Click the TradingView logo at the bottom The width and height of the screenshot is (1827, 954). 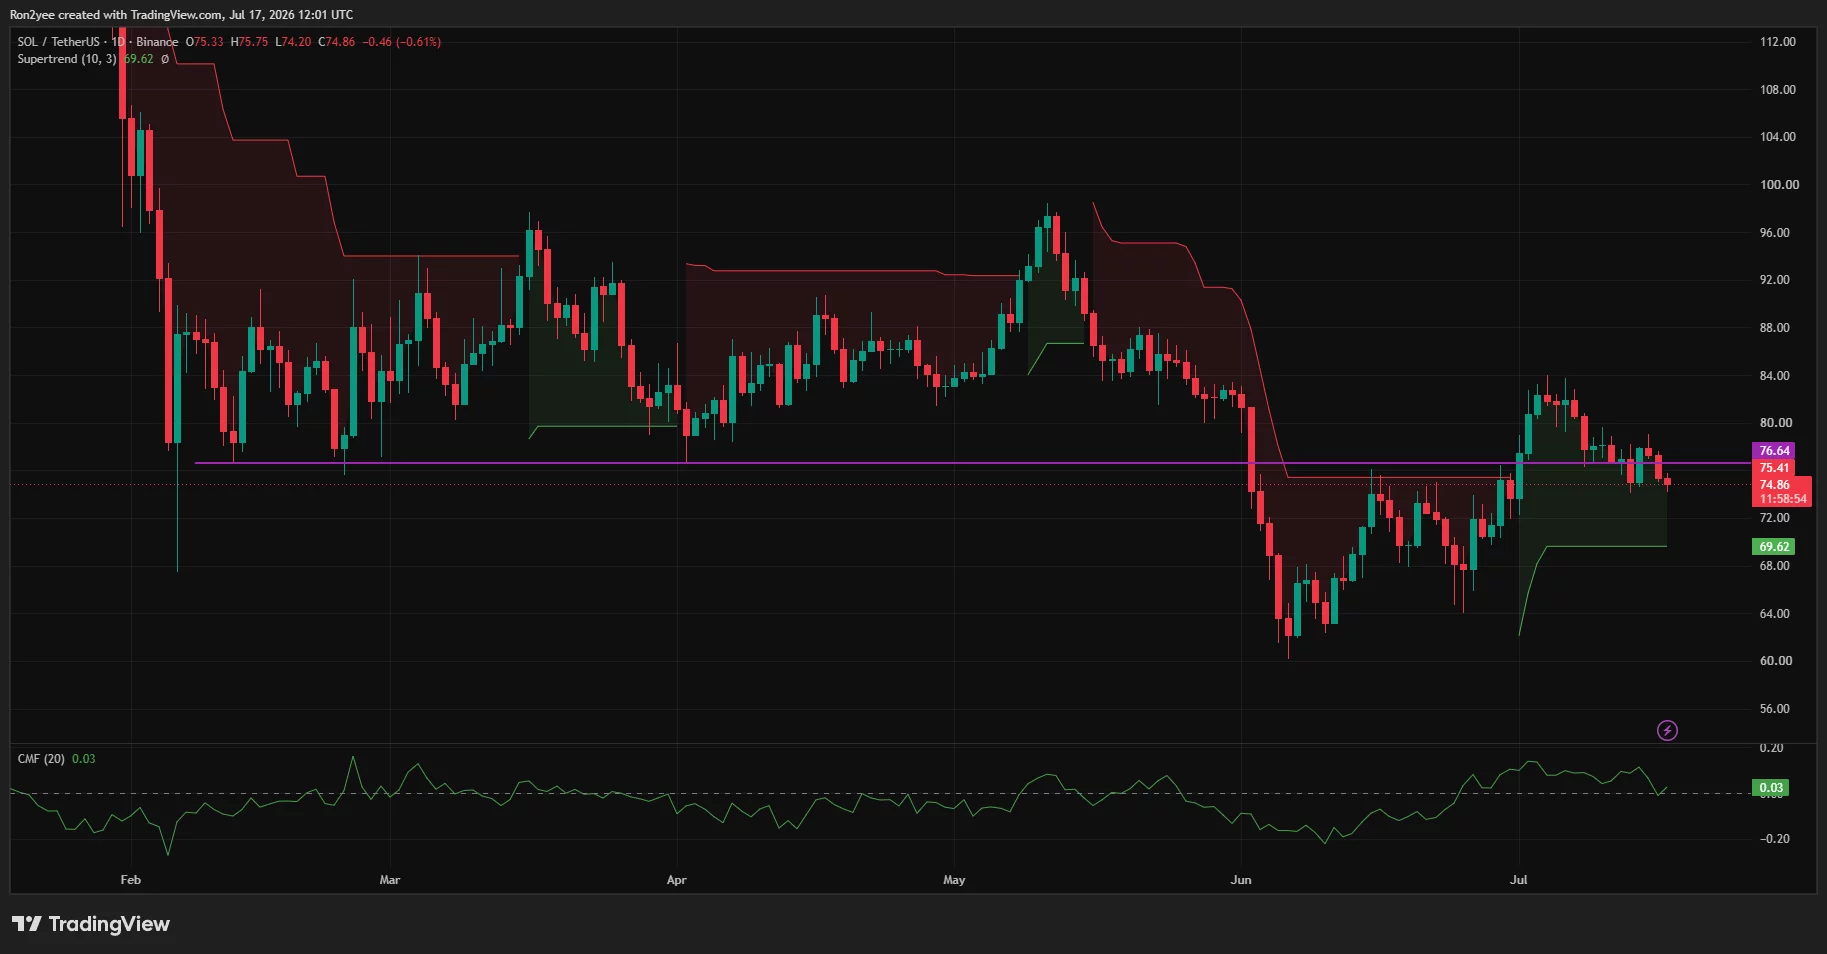point(91,924)
